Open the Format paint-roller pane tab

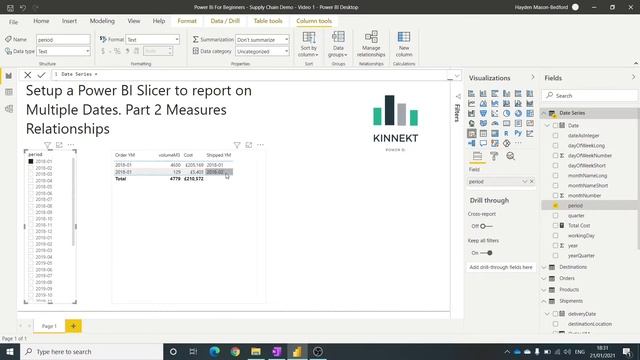494,156
